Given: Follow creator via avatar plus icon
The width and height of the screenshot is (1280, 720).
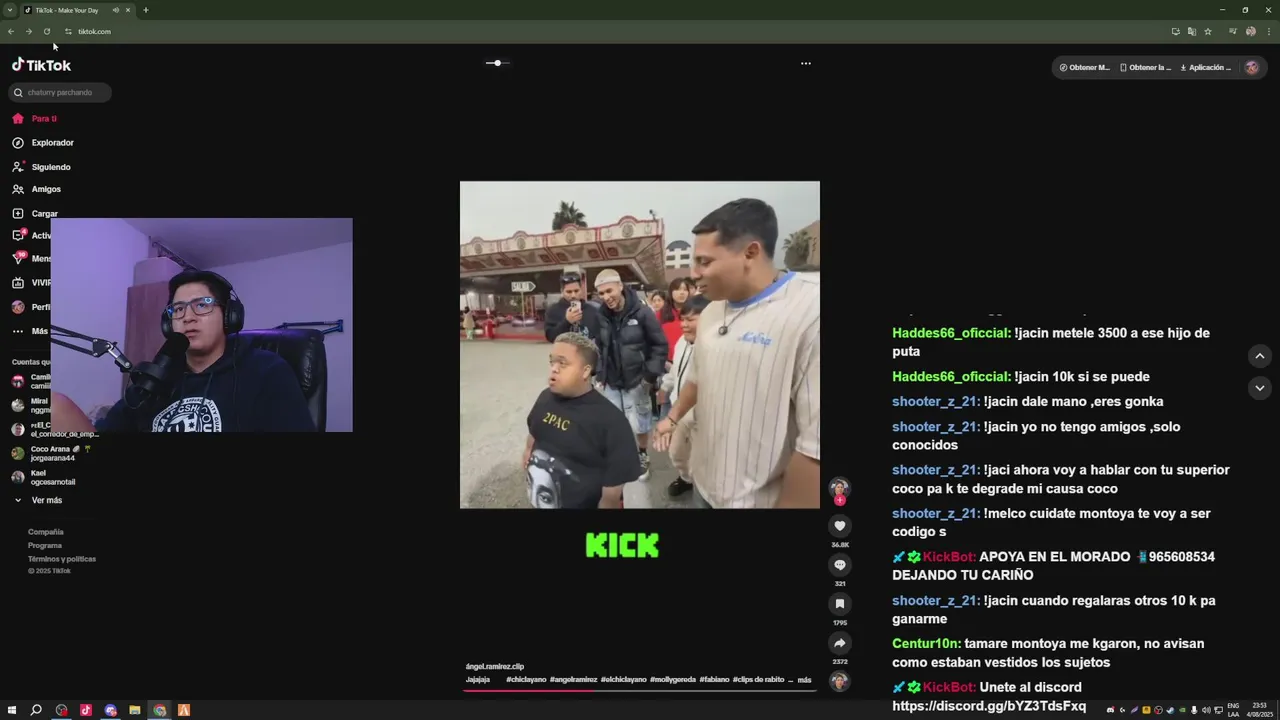Looking at the screenshot, I should (x=840, y=500).
